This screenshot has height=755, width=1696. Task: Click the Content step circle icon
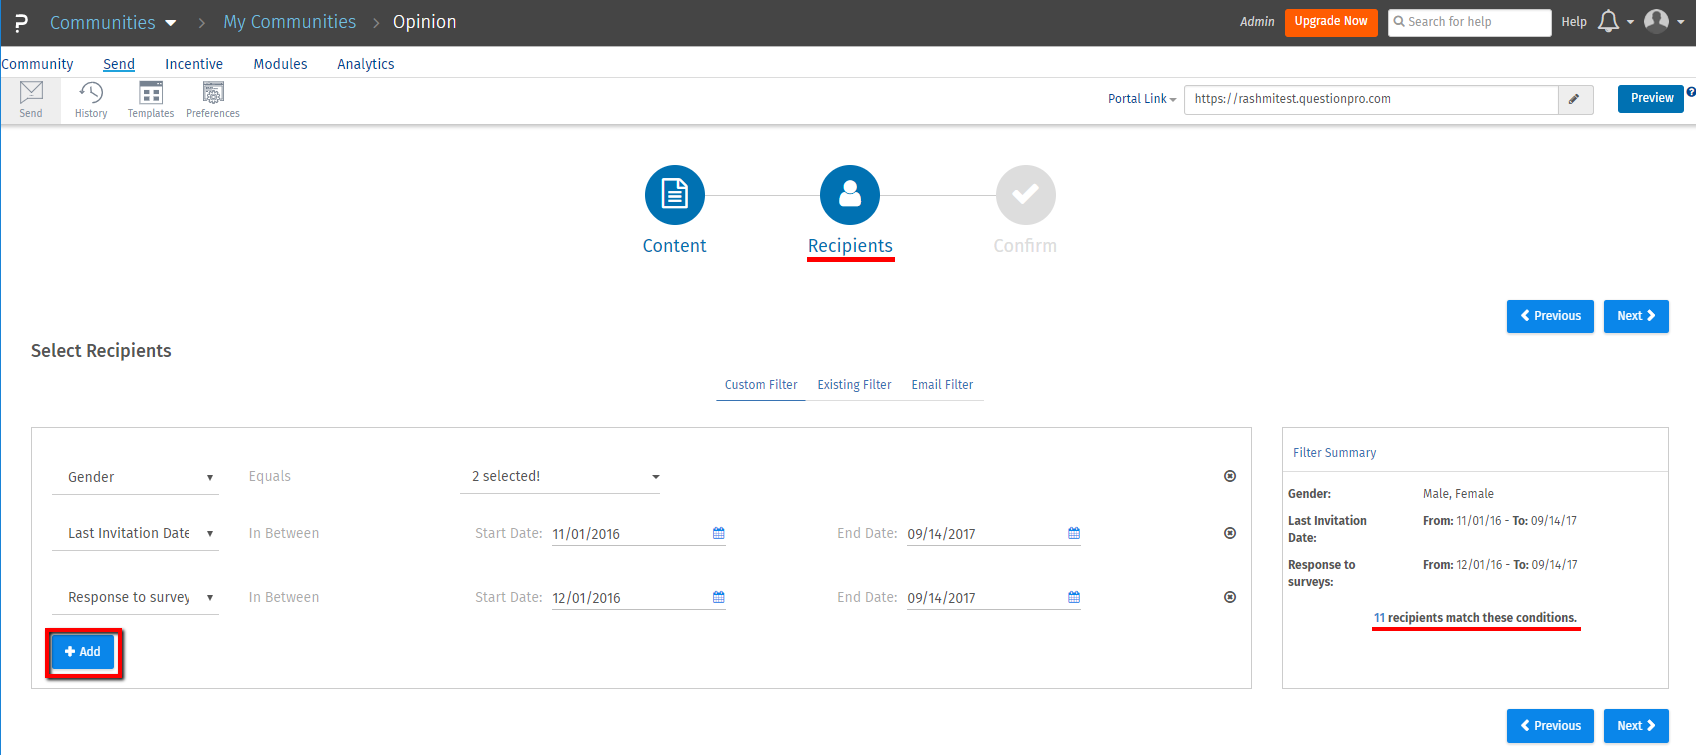[675, 195]
